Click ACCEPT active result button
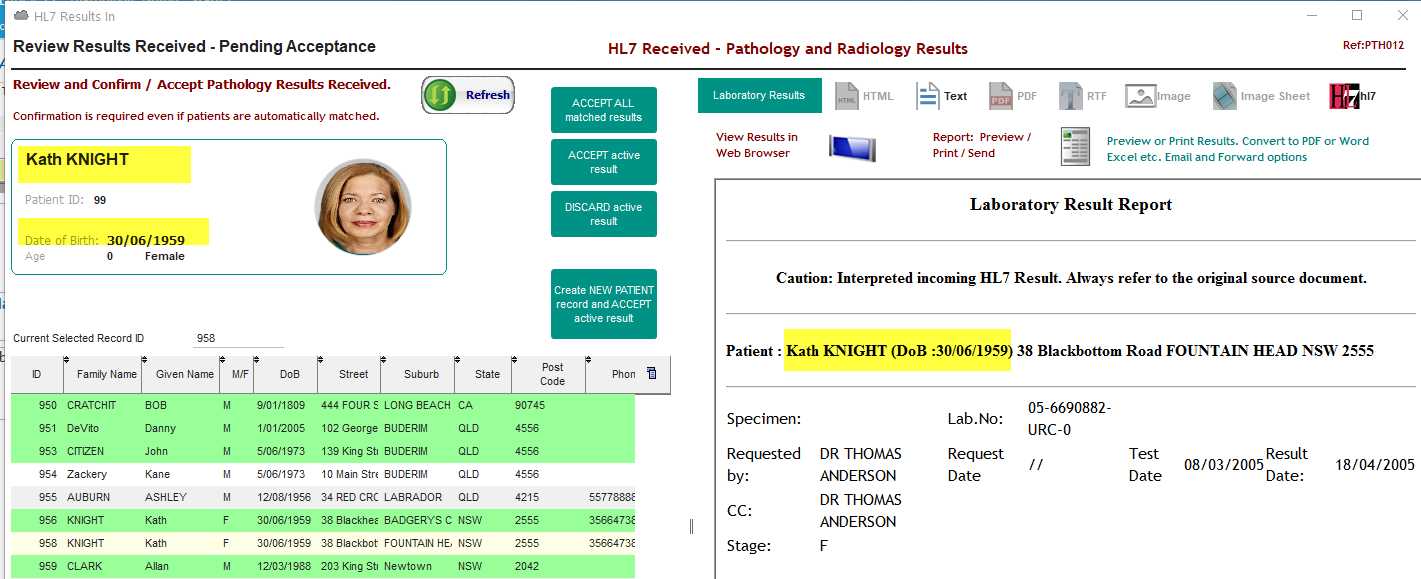Image resolution: width=1421 pixels, height=579 pixels. [603, 162]
